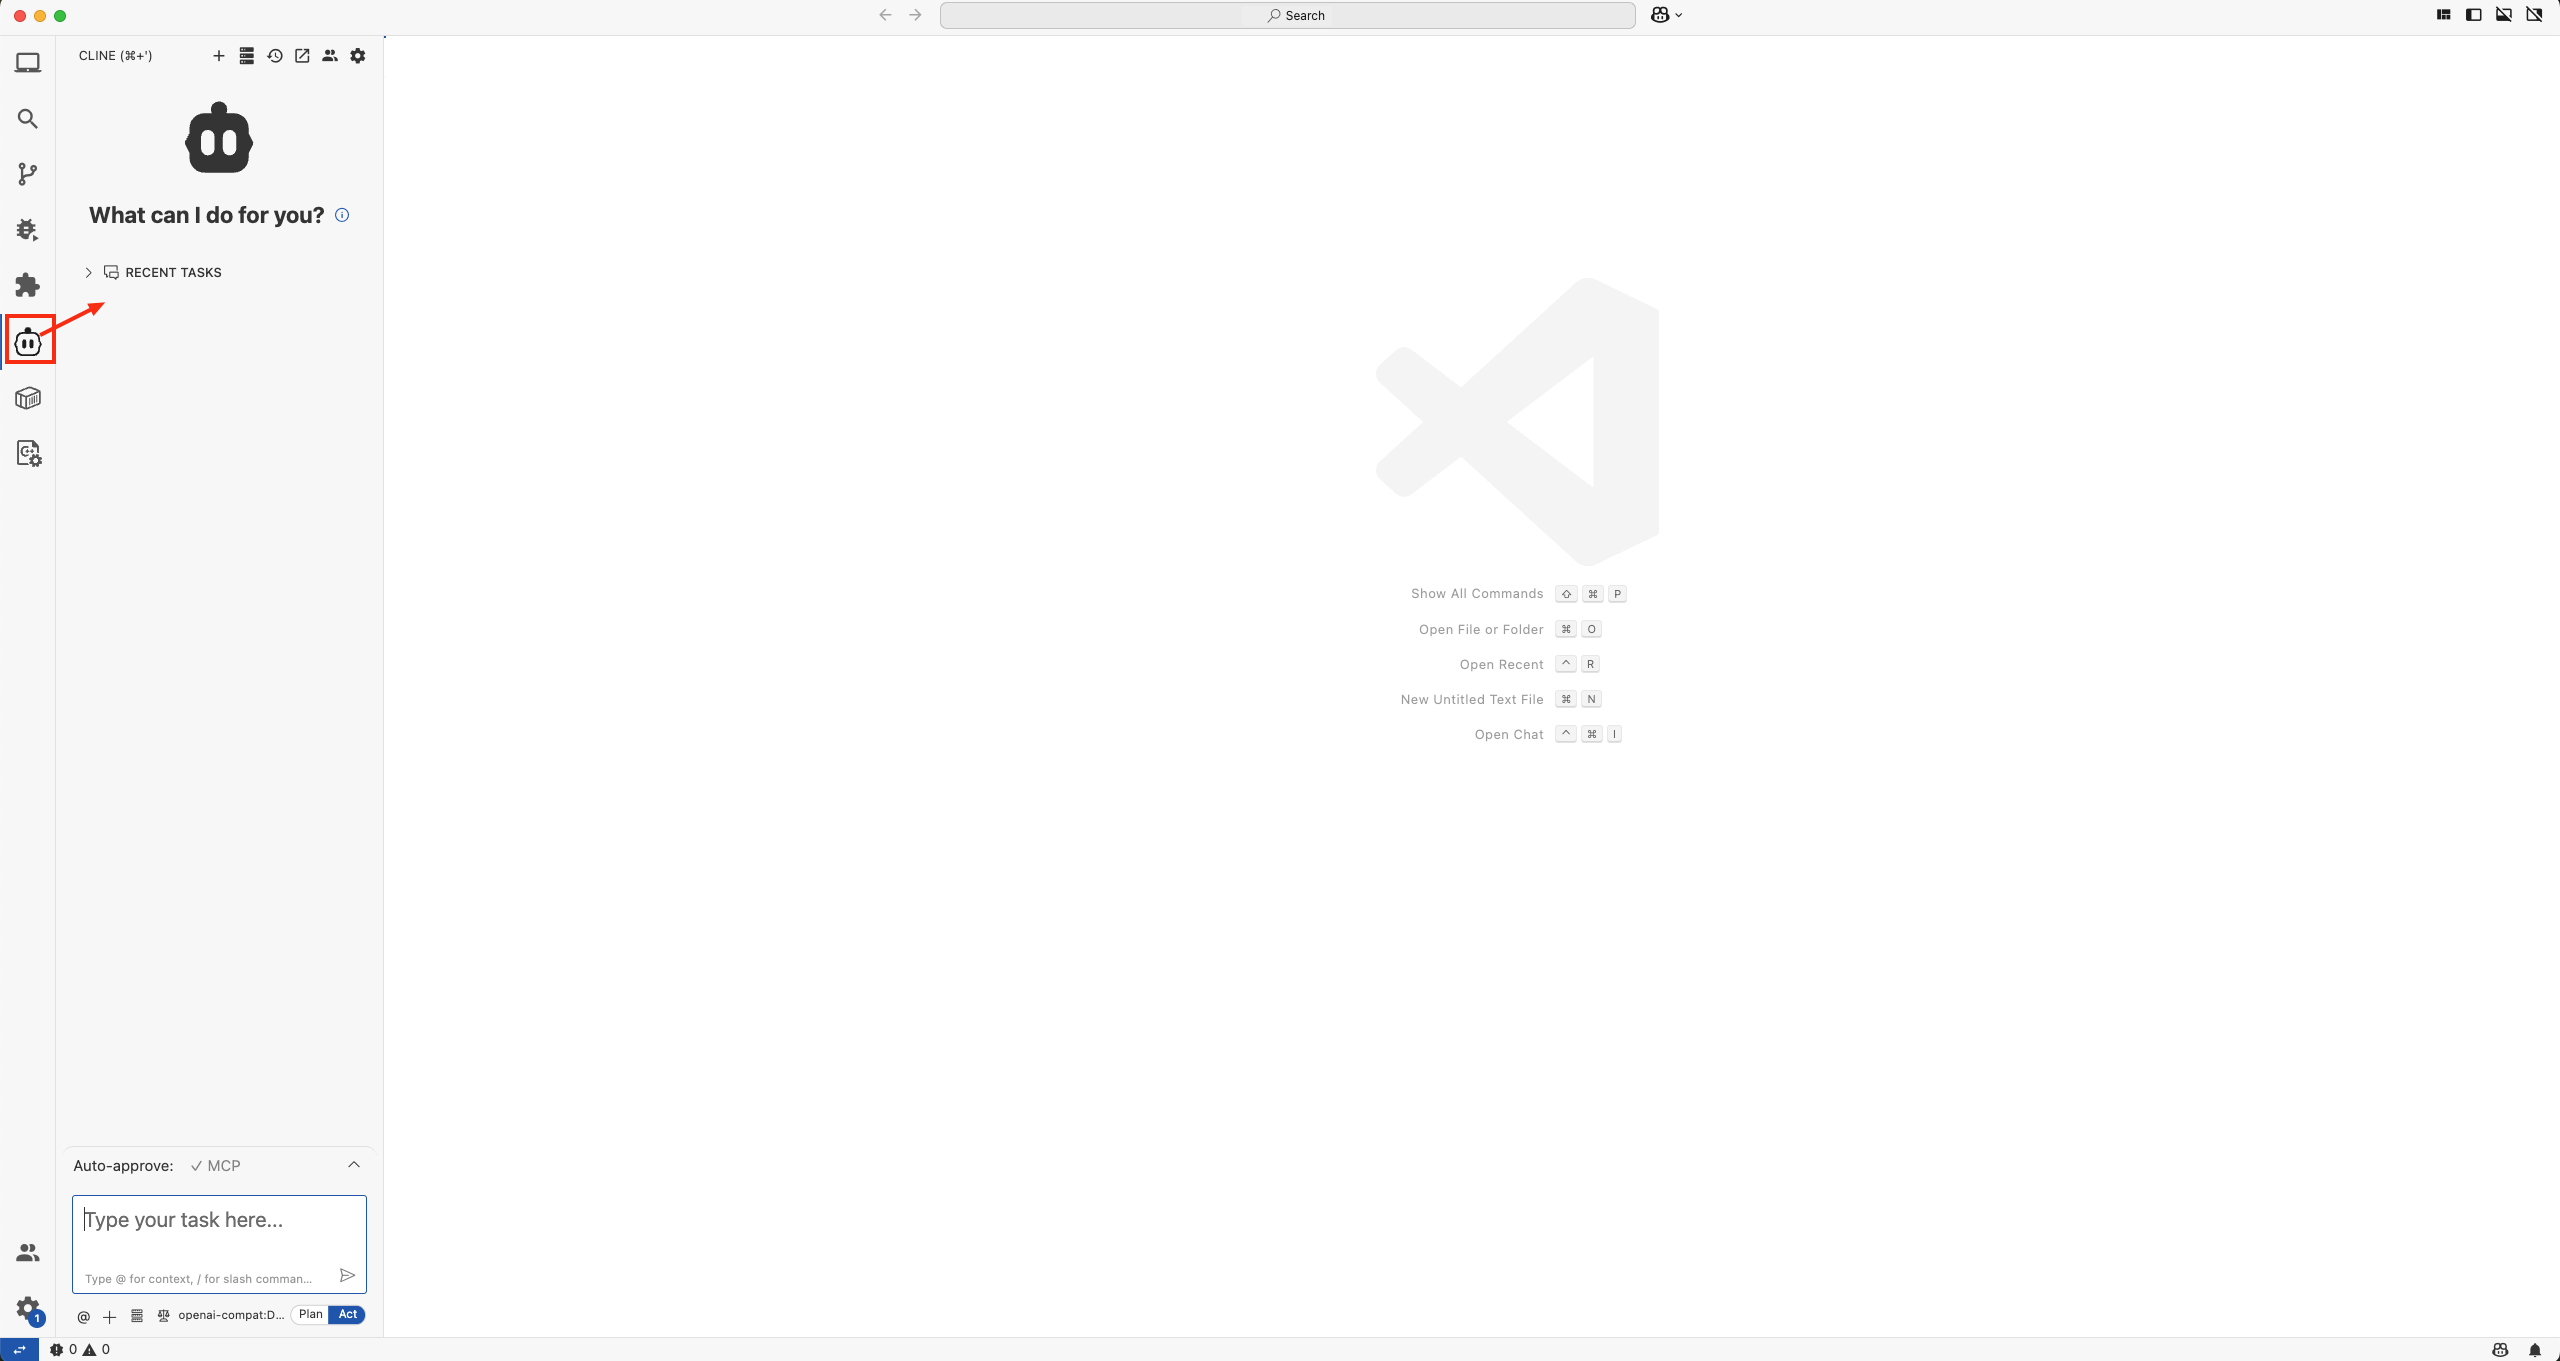Open the Extensions view
This screenshot has width=2560, height=1361.
28,285
